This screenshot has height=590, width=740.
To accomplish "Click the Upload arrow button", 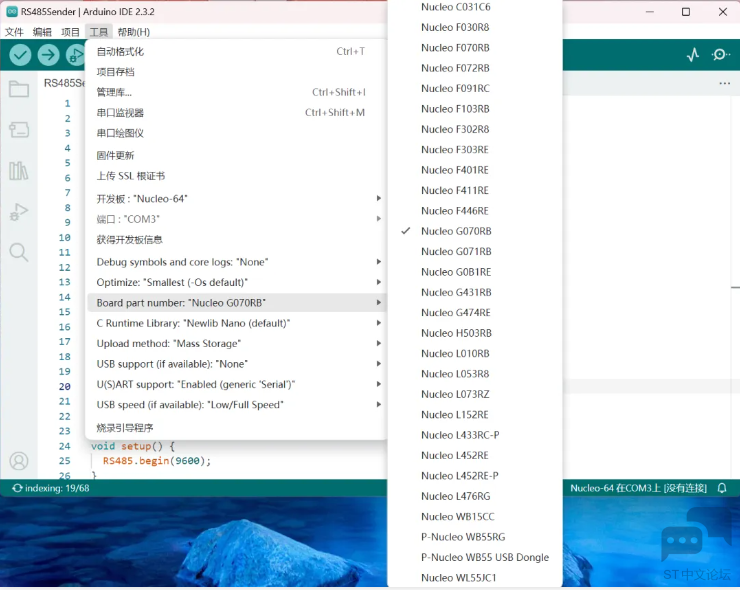I will 48,55.
